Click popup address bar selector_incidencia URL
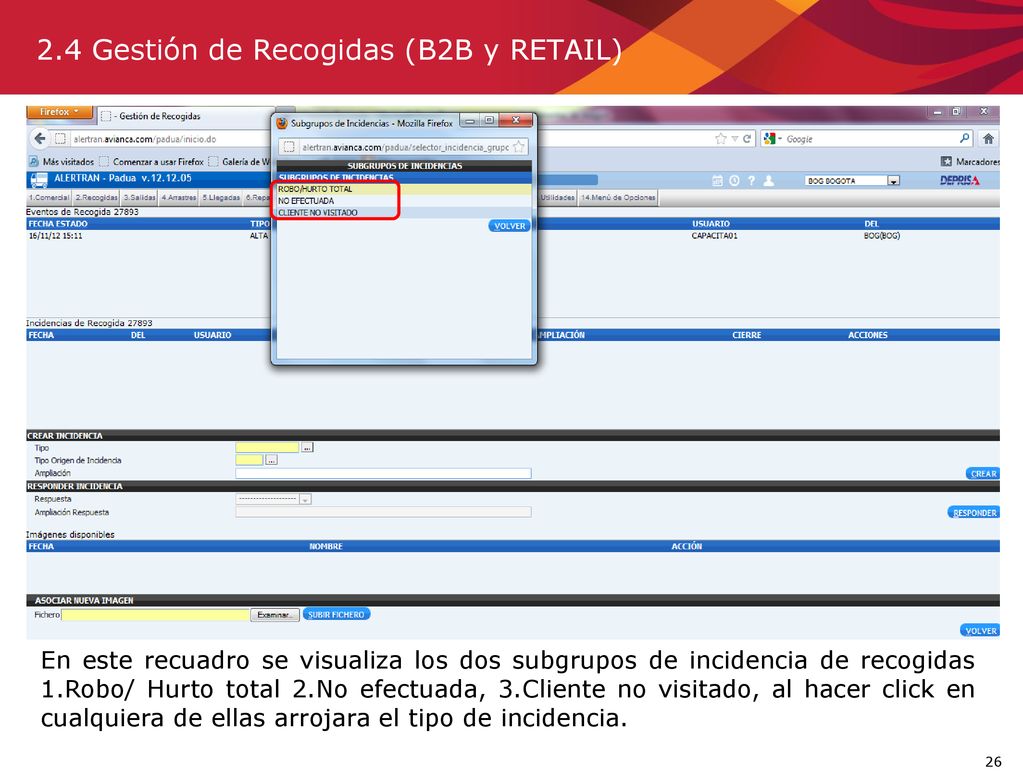The image size is (1023, 783). (x=405, y=147)
